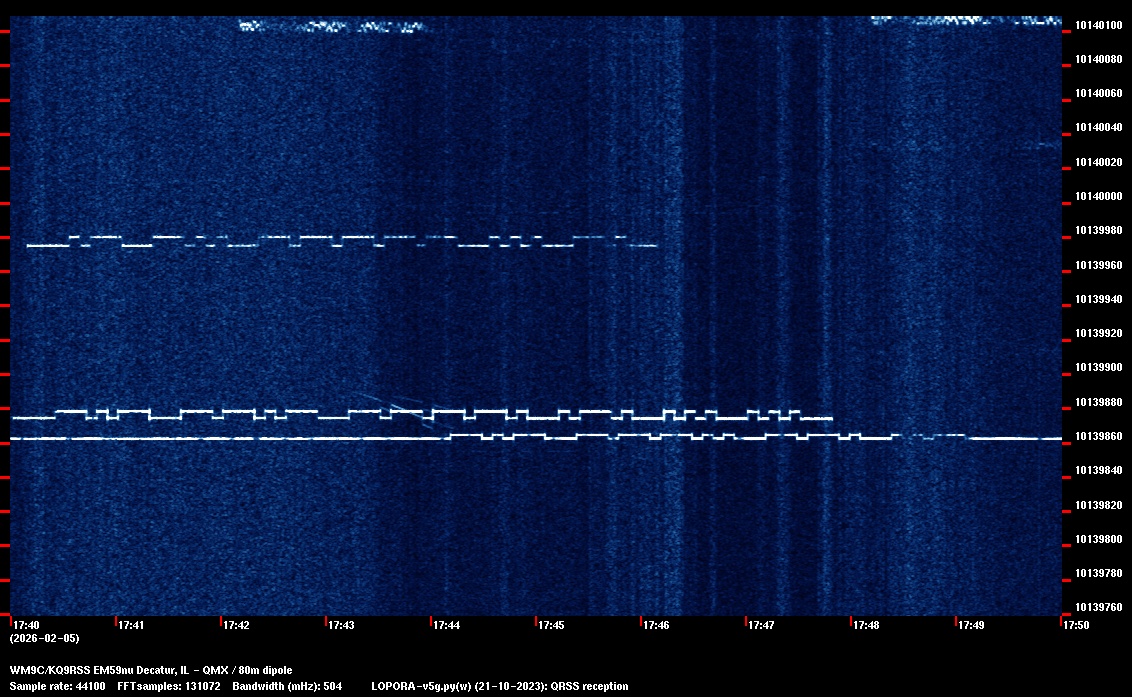Click the bright signal burst at top right corner
The height and width of the screenshot is (697, 1132).
pyautogui.click(x=965, y=19)
